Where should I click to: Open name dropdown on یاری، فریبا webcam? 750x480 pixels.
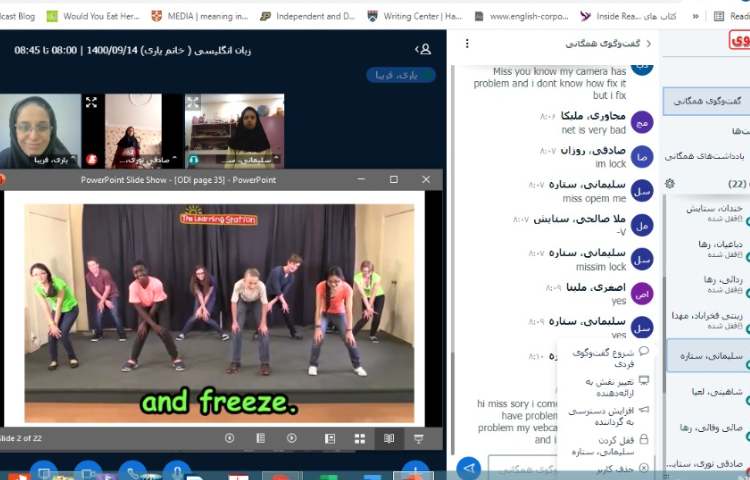[x=54, y=160]
